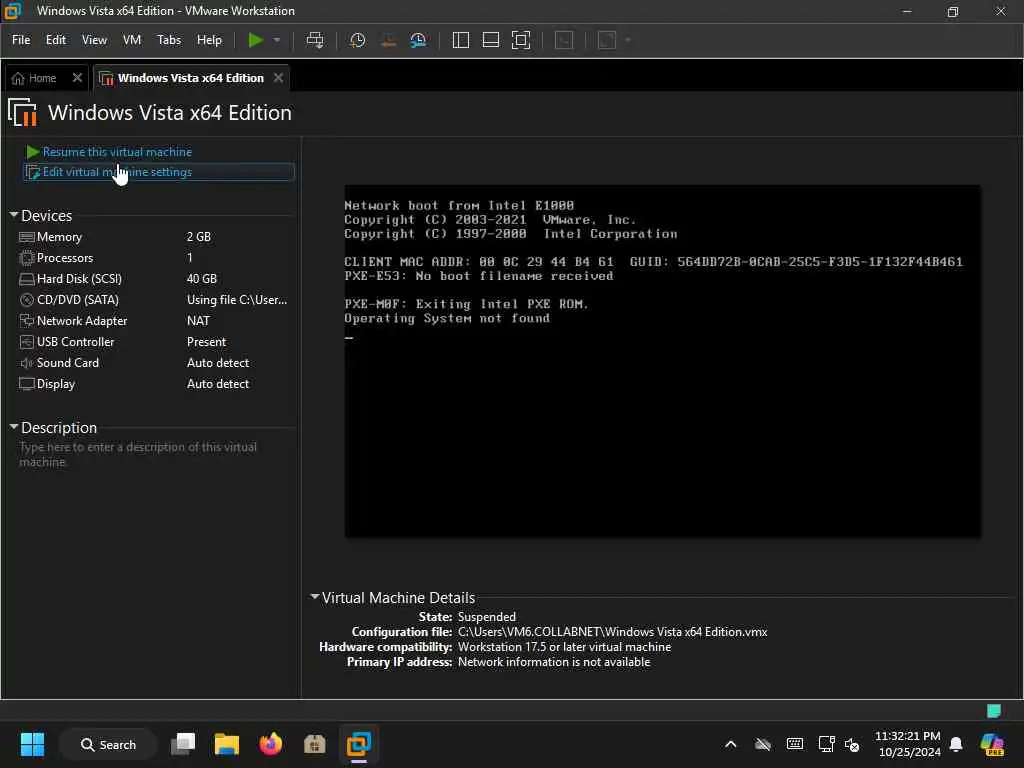Toggle the thumbnail bar layout icon
Viewport: 1024px width, 768px height.
[490, 40]
